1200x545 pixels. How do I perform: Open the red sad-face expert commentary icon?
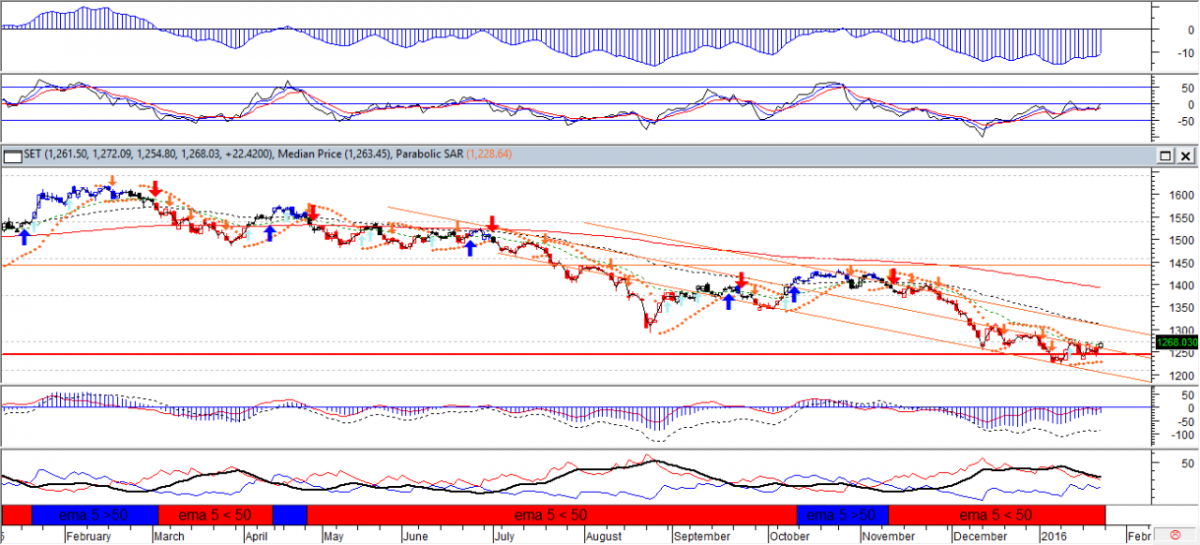(x=1175, y=536)
